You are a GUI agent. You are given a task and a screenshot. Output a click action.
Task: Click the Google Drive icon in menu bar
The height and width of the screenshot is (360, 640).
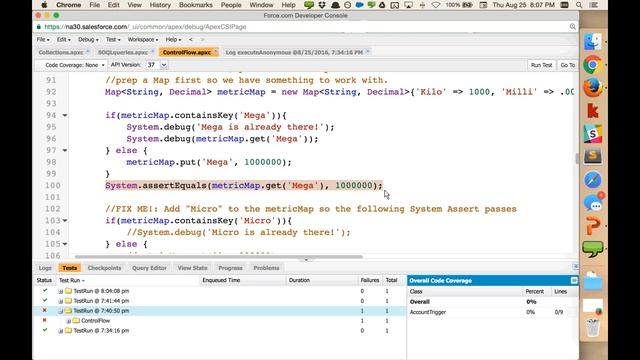click(x=382, y=5)
